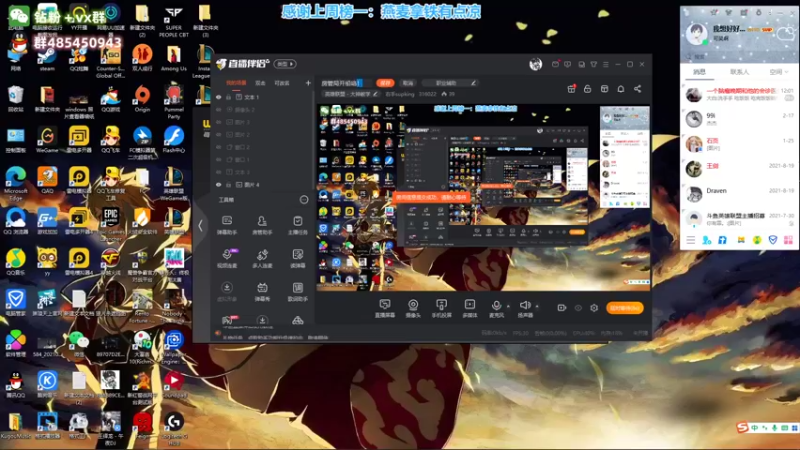This screenshot has height=450, width=800.
Task: Open the 视频连麦 tool
Action: tap(227, 258)
